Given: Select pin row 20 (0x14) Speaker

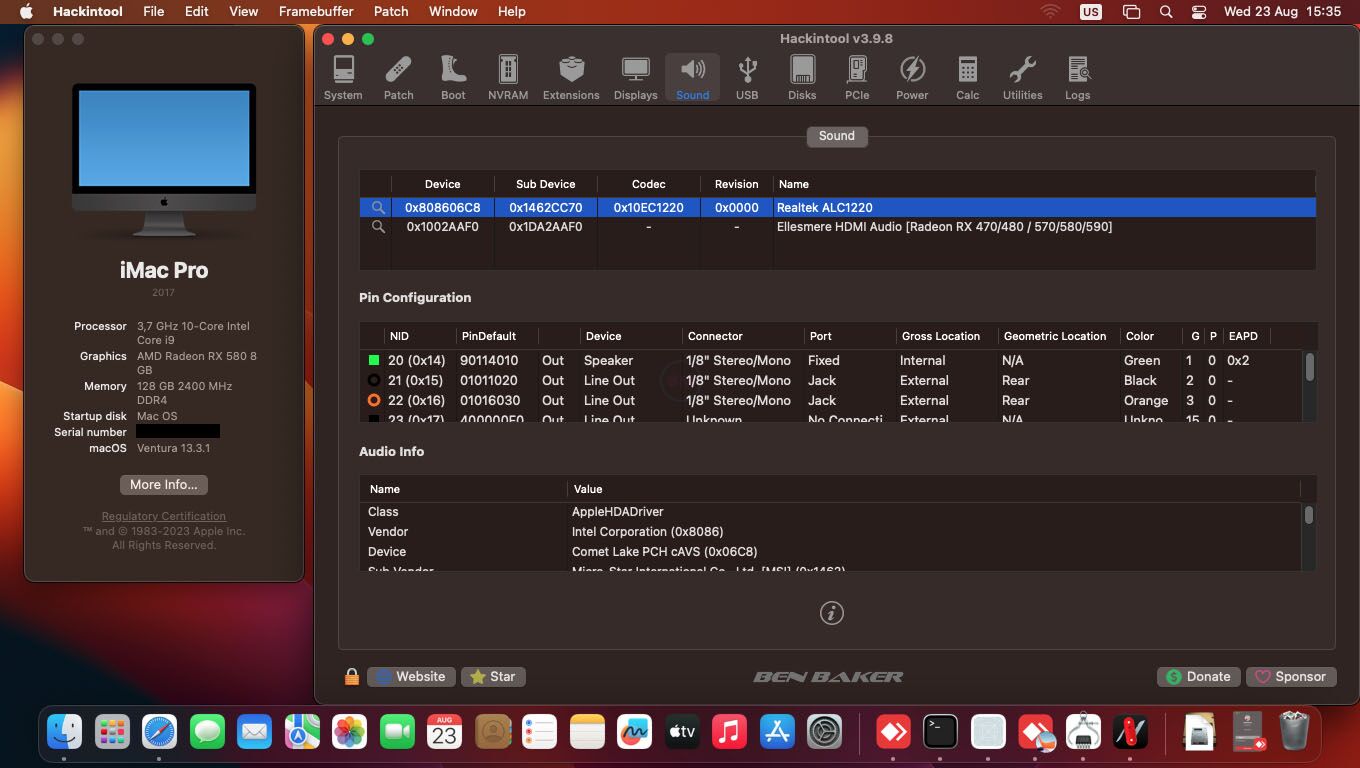Looking at the screenshot, I should click(x=832, y=360).
